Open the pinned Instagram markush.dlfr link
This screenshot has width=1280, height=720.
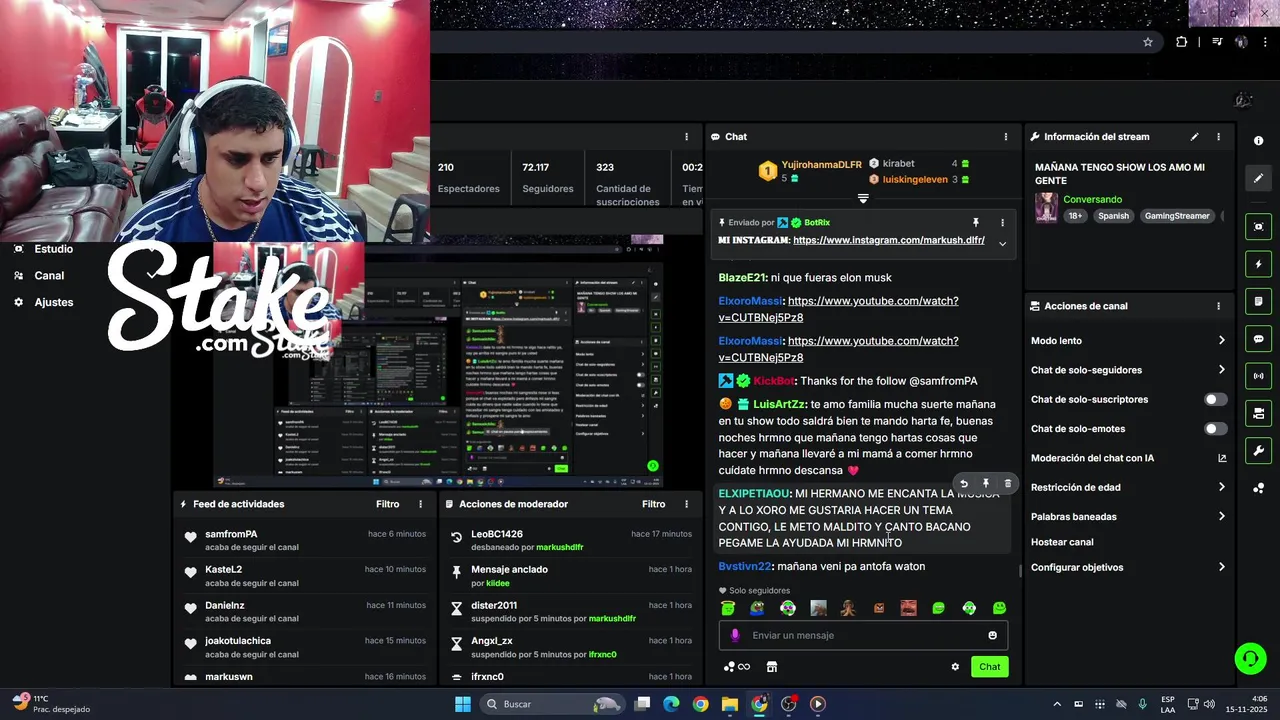888,240
